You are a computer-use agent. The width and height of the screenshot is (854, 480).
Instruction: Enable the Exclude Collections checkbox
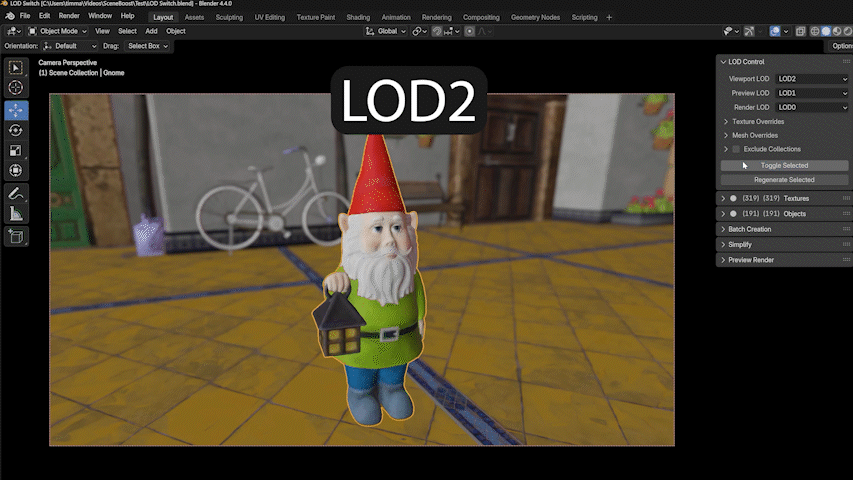[x=736, y=149]
